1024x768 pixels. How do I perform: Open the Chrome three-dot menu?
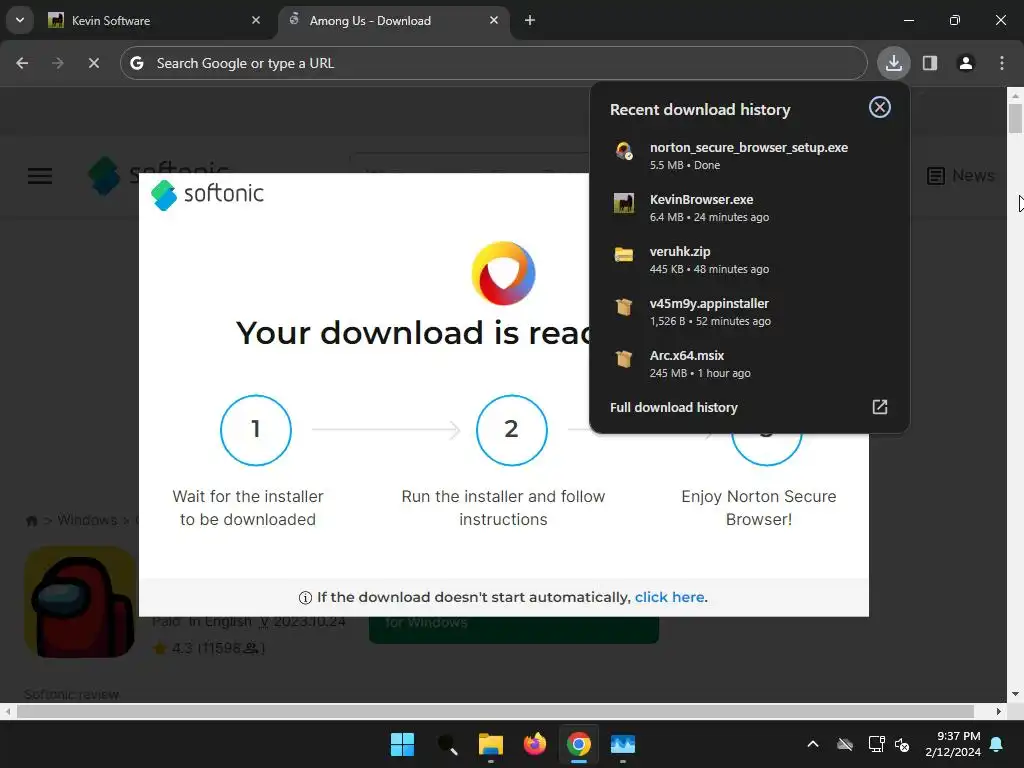(1002, 63)
